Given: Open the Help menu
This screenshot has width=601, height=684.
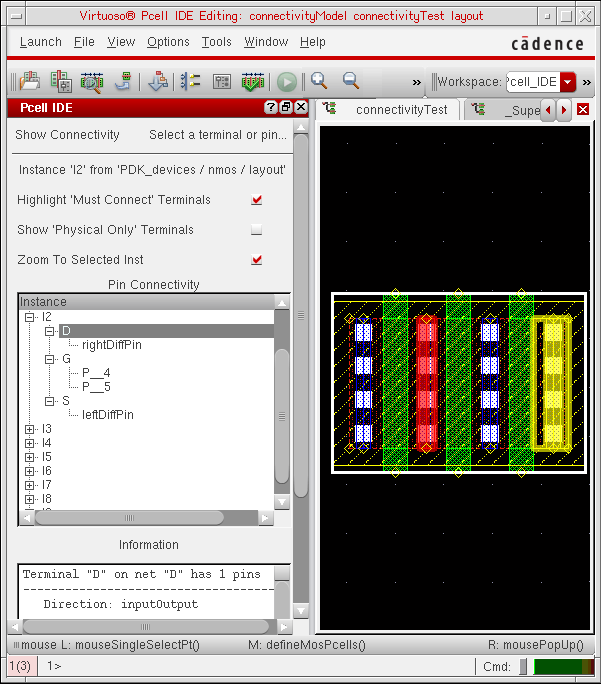Looking at the screenshot, I should coord(312,42).
